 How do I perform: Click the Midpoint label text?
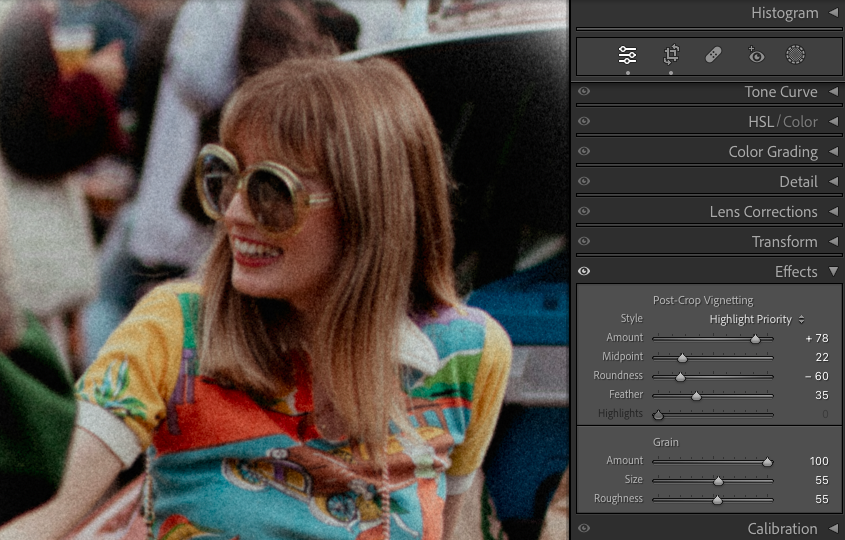(622, 356)
